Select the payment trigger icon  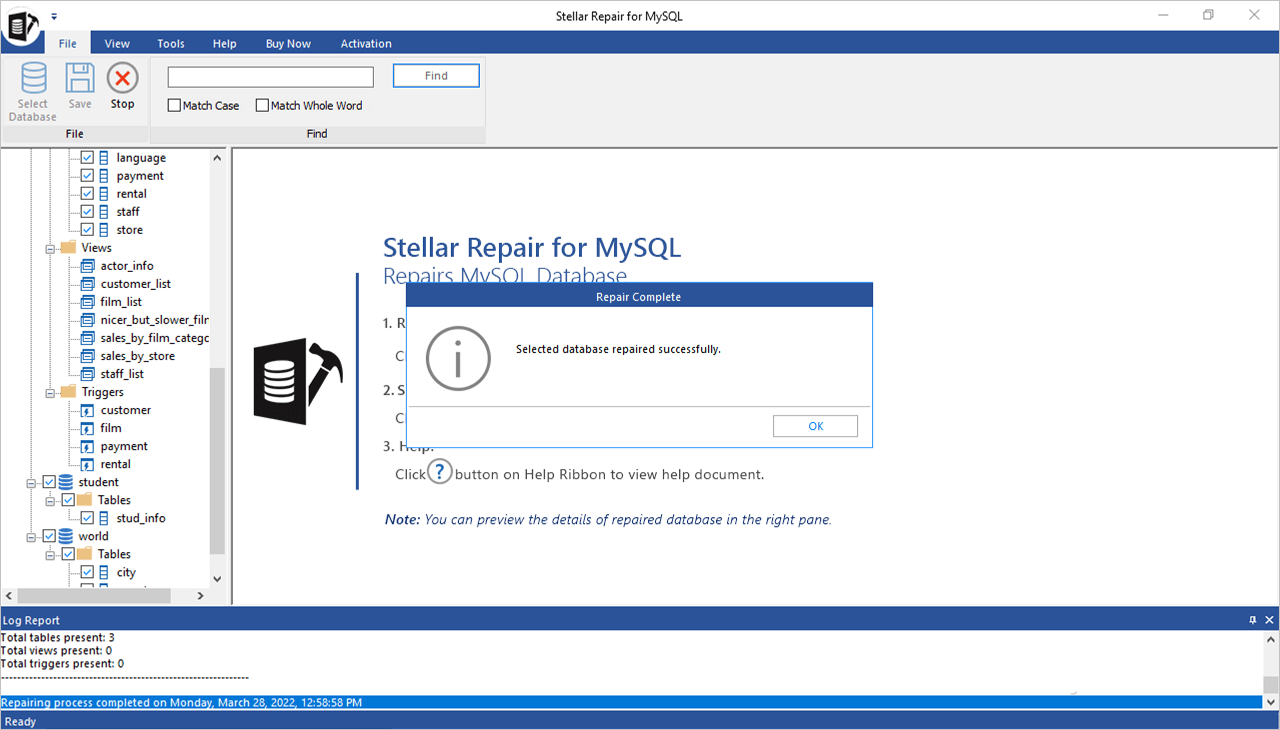[x=88, y=446]
